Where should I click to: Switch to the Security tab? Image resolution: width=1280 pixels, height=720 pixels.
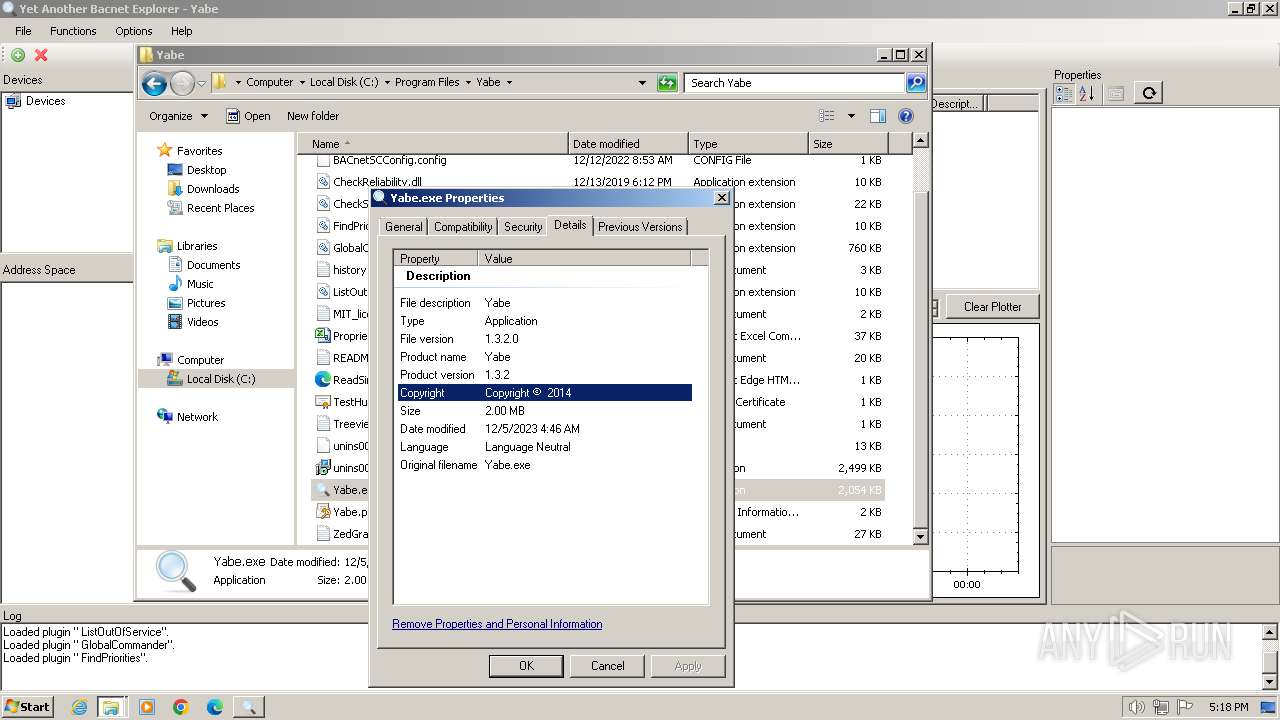(523, 227)
